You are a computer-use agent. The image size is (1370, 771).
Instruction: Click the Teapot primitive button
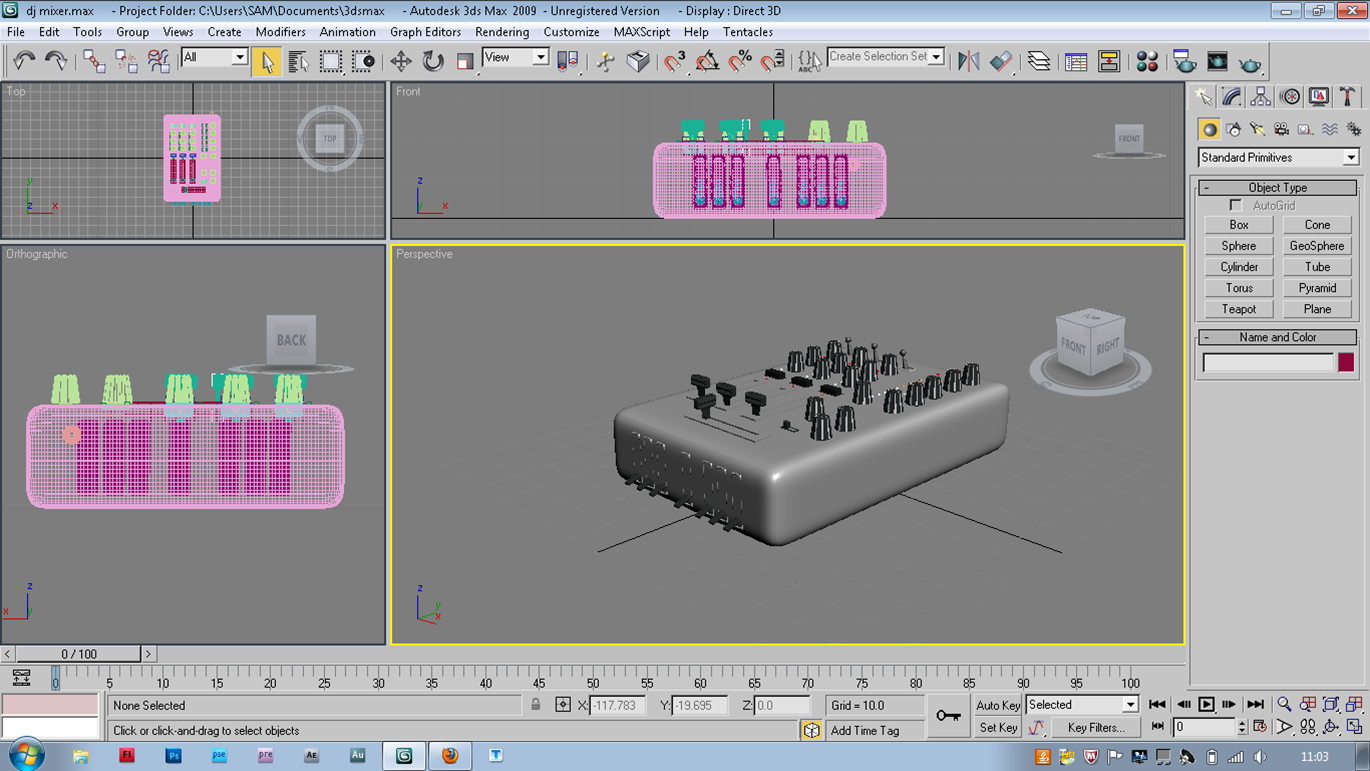[x=1239, y=309]
